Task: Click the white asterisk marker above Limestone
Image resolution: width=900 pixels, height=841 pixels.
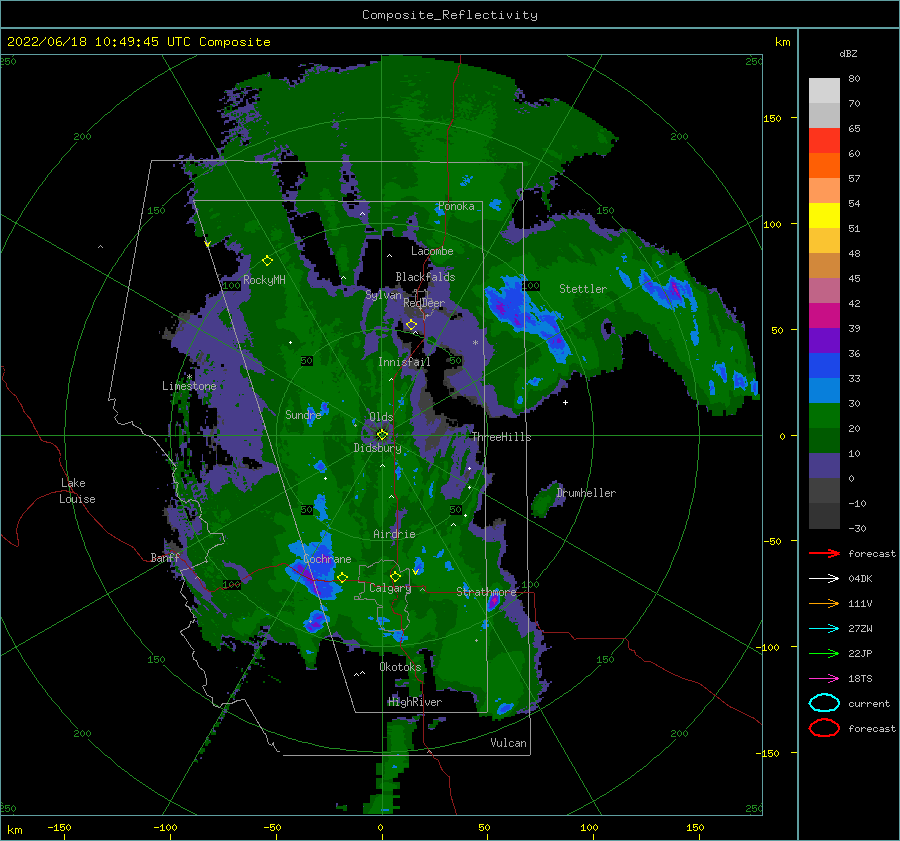Action: 189,377
